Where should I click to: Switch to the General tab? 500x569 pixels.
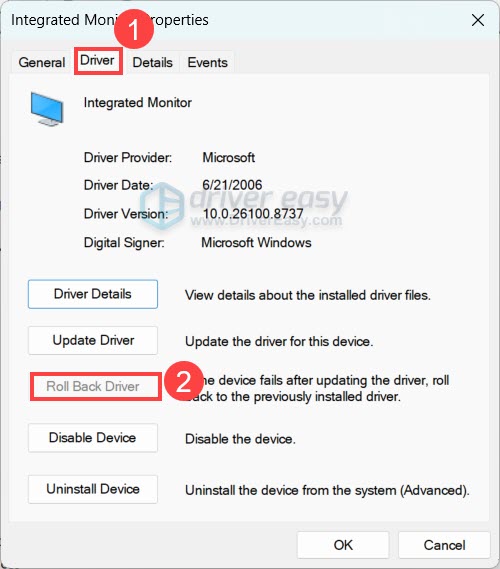(x=42, y=62)
